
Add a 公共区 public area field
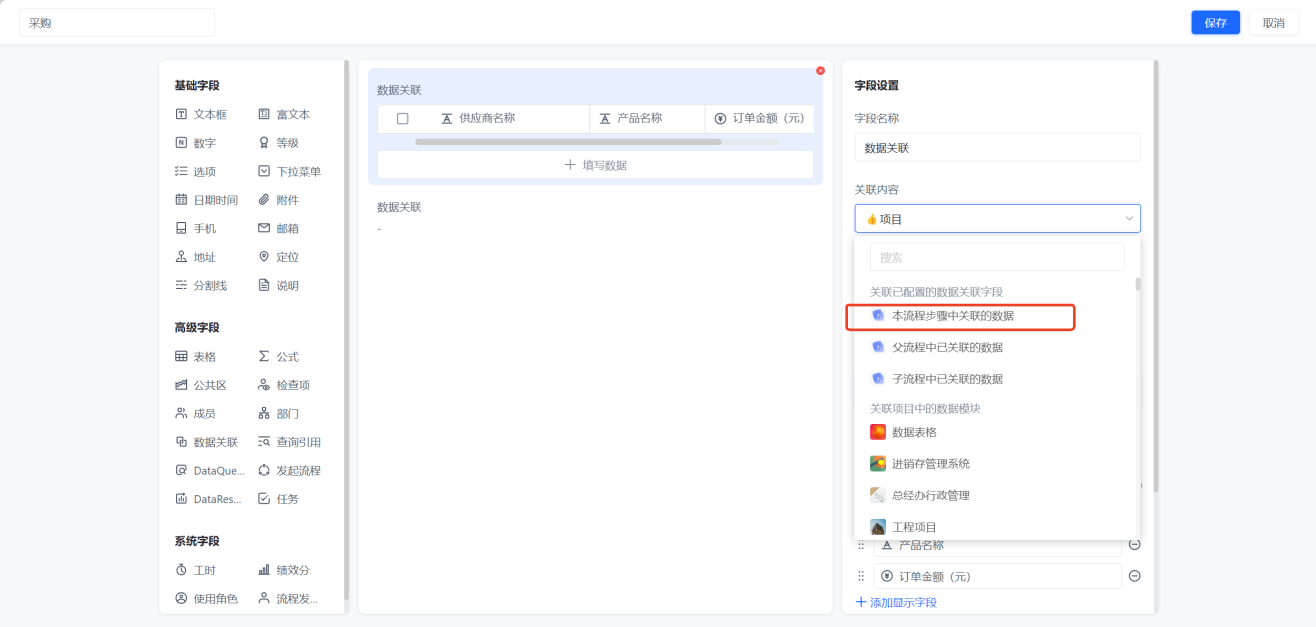pyautogui.click(x=201, y=385)
